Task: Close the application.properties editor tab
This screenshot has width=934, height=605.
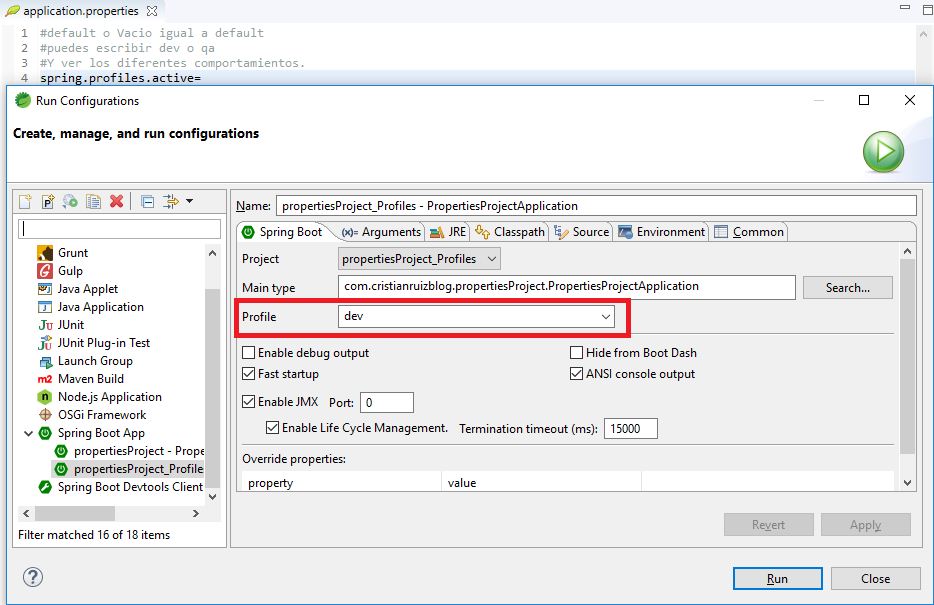Action: pyautogui.click(x=152, y=11)
